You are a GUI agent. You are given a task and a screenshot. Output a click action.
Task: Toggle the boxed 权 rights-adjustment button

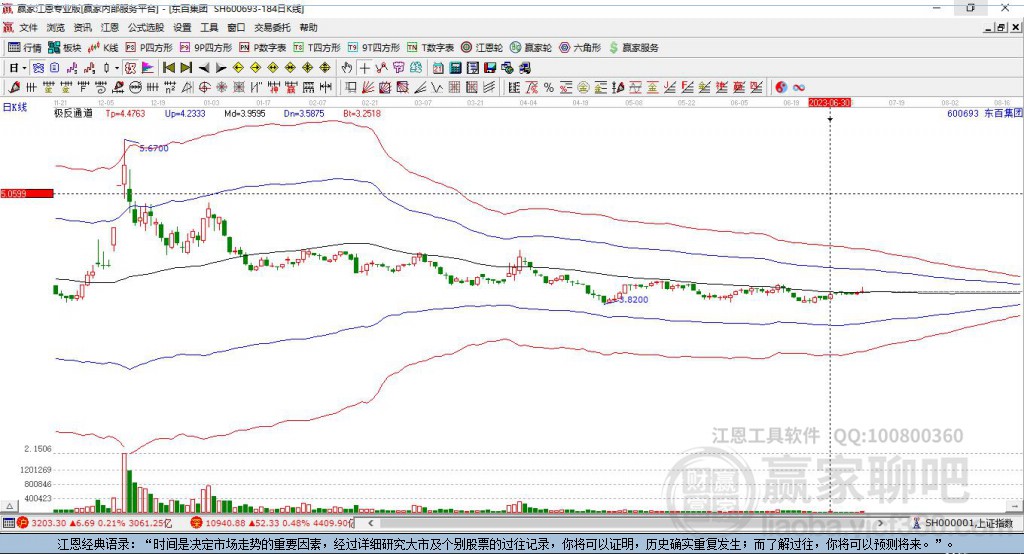tap(131, 68)
